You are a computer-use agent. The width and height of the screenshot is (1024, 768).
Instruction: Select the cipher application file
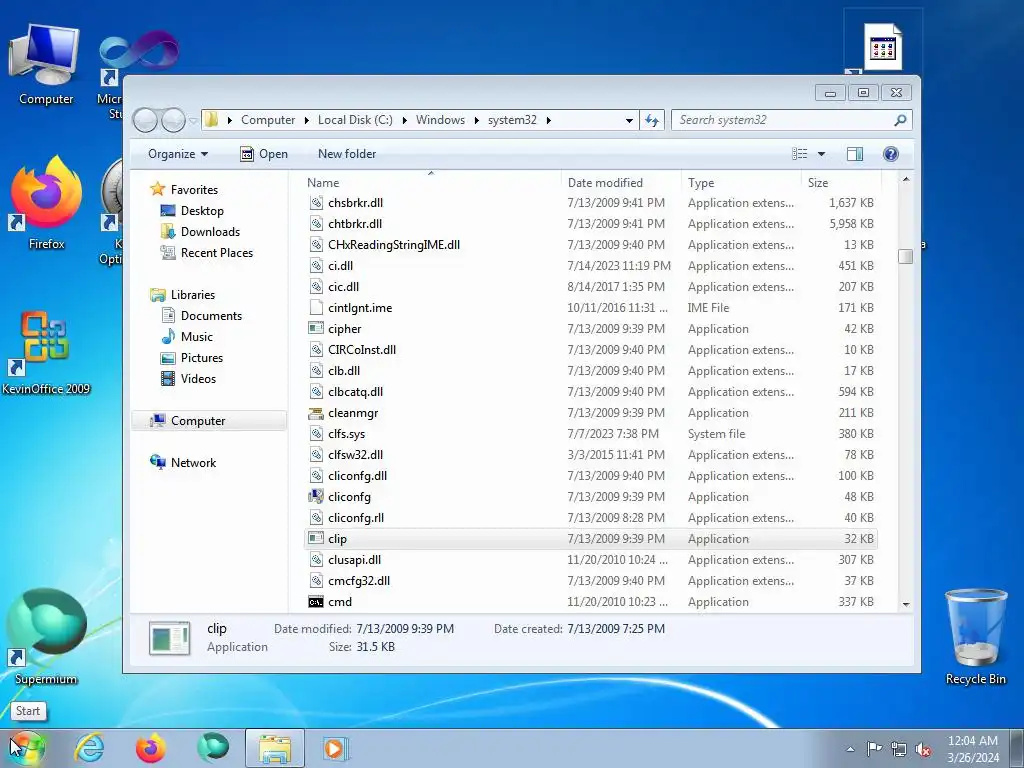[x=591, y=328]
